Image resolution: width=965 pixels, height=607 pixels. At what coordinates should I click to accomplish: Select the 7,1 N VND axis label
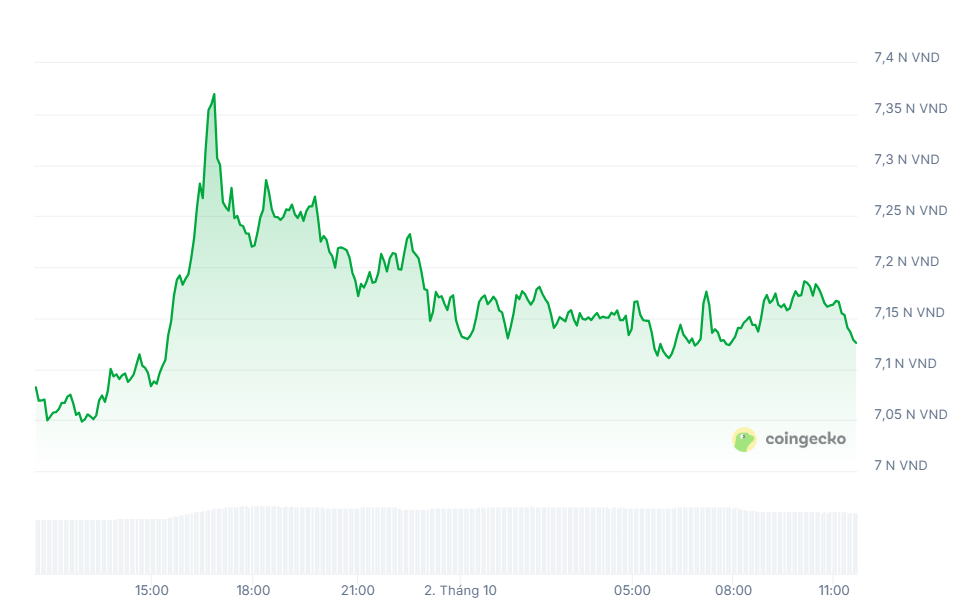[905, 363]
